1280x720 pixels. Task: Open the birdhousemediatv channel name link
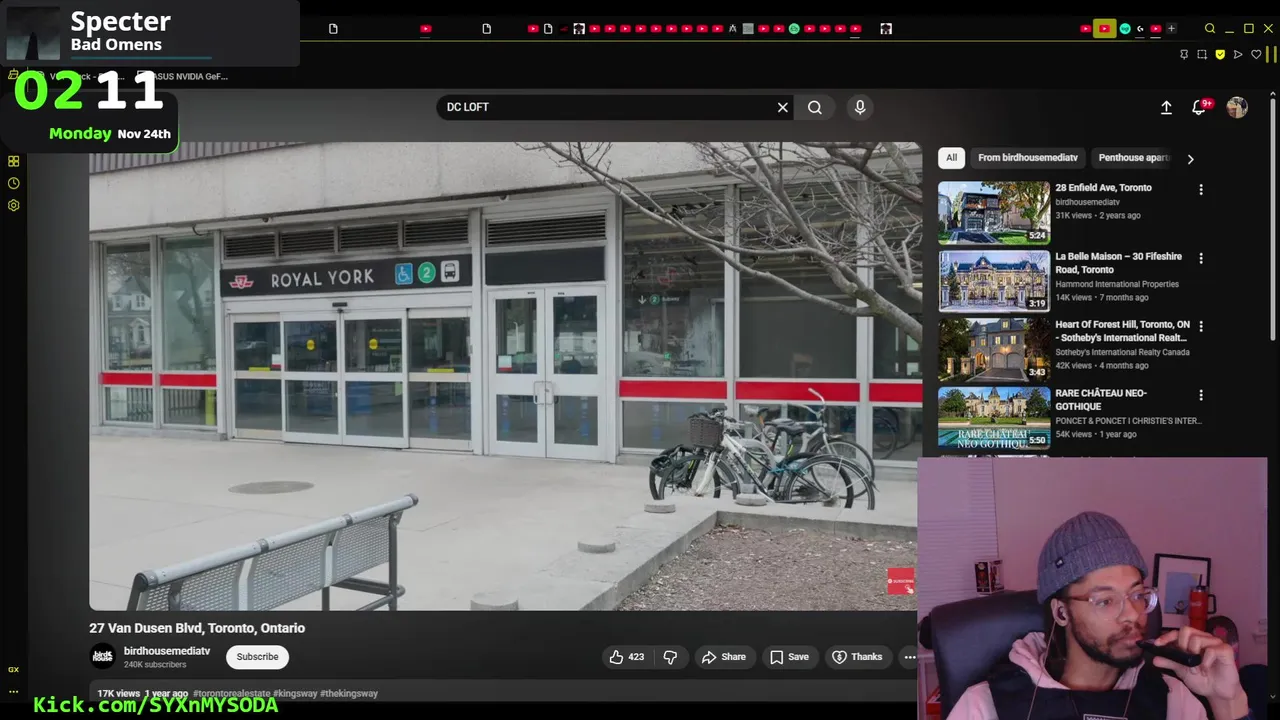click(167, 651)
